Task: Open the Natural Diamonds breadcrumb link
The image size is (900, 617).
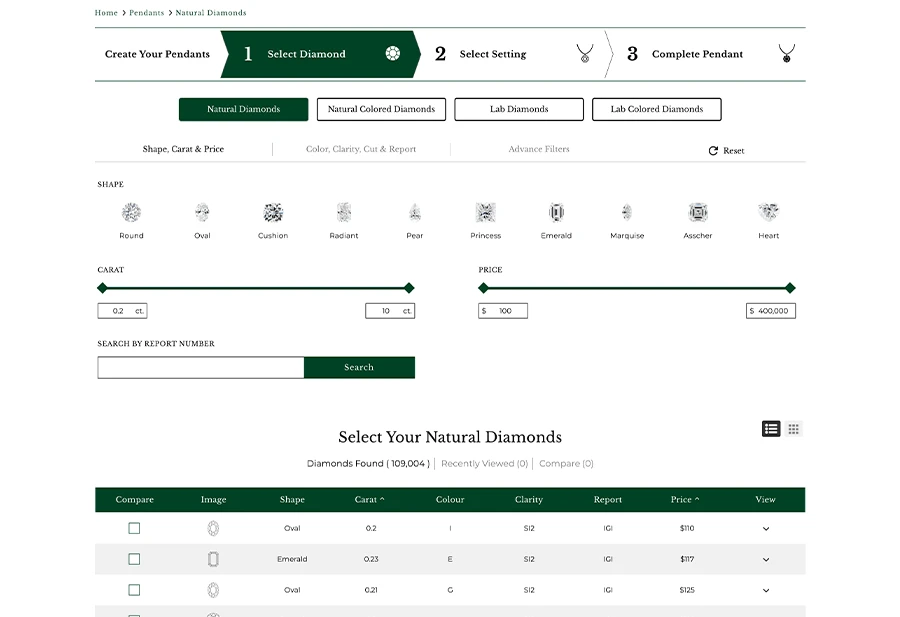Action: (x=211, y=13)
